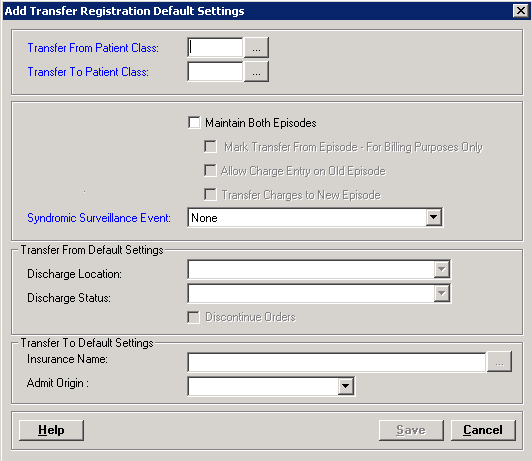
Task: Check Mark Transfer From Episode billing option
Action: 210,147
